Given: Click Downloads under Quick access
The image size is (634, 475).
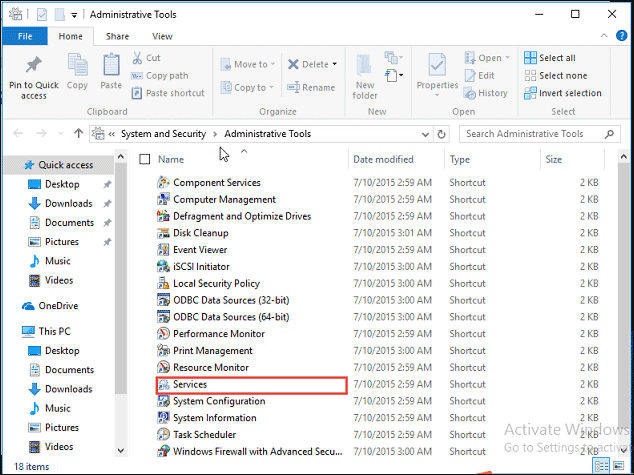Looking at the screenshot, I should pos(69,203).
